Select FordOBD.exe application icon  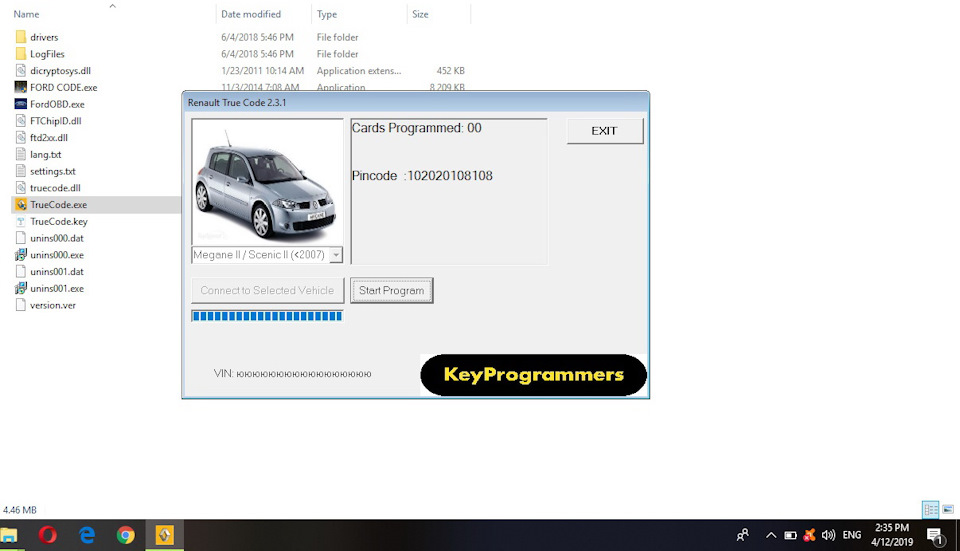click(21, 104)
